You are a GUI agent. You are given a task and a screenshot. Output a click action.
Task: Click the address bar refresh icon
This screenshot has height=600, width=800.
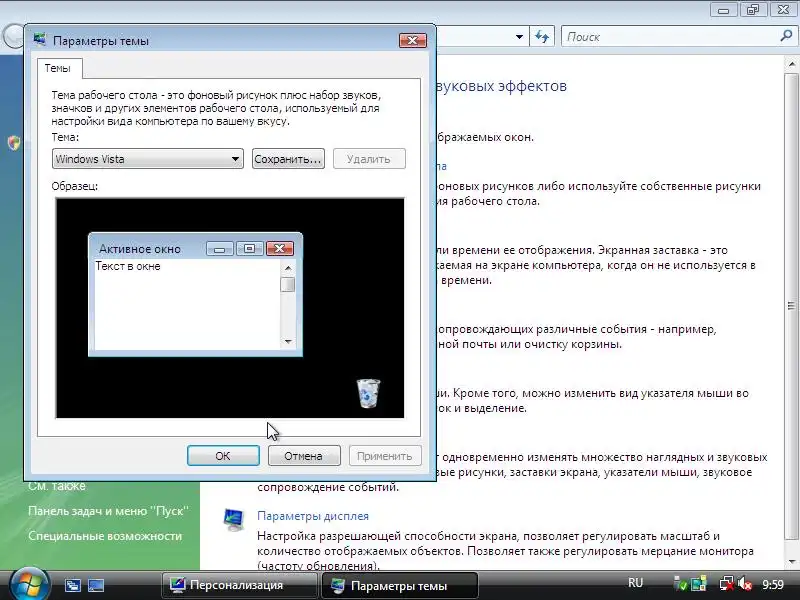[542, 37]
